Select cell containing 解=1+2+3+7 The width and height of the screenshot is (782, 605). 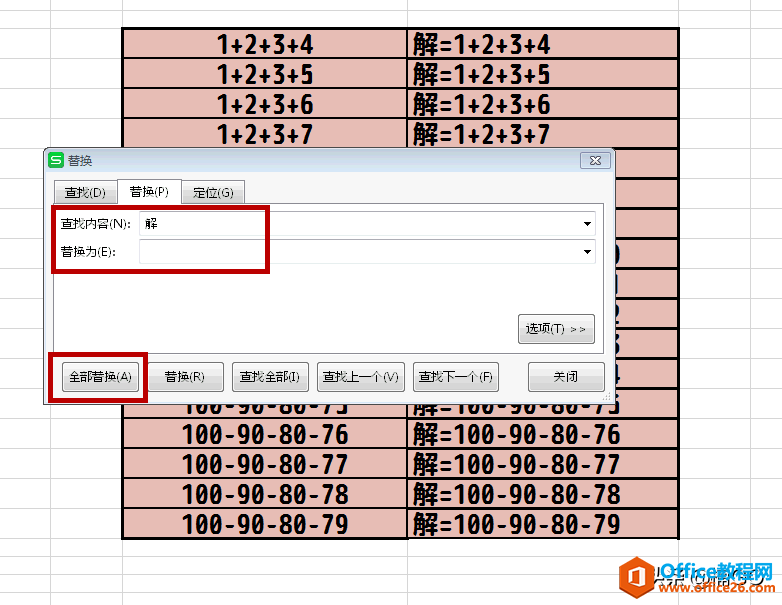point(543,133)
